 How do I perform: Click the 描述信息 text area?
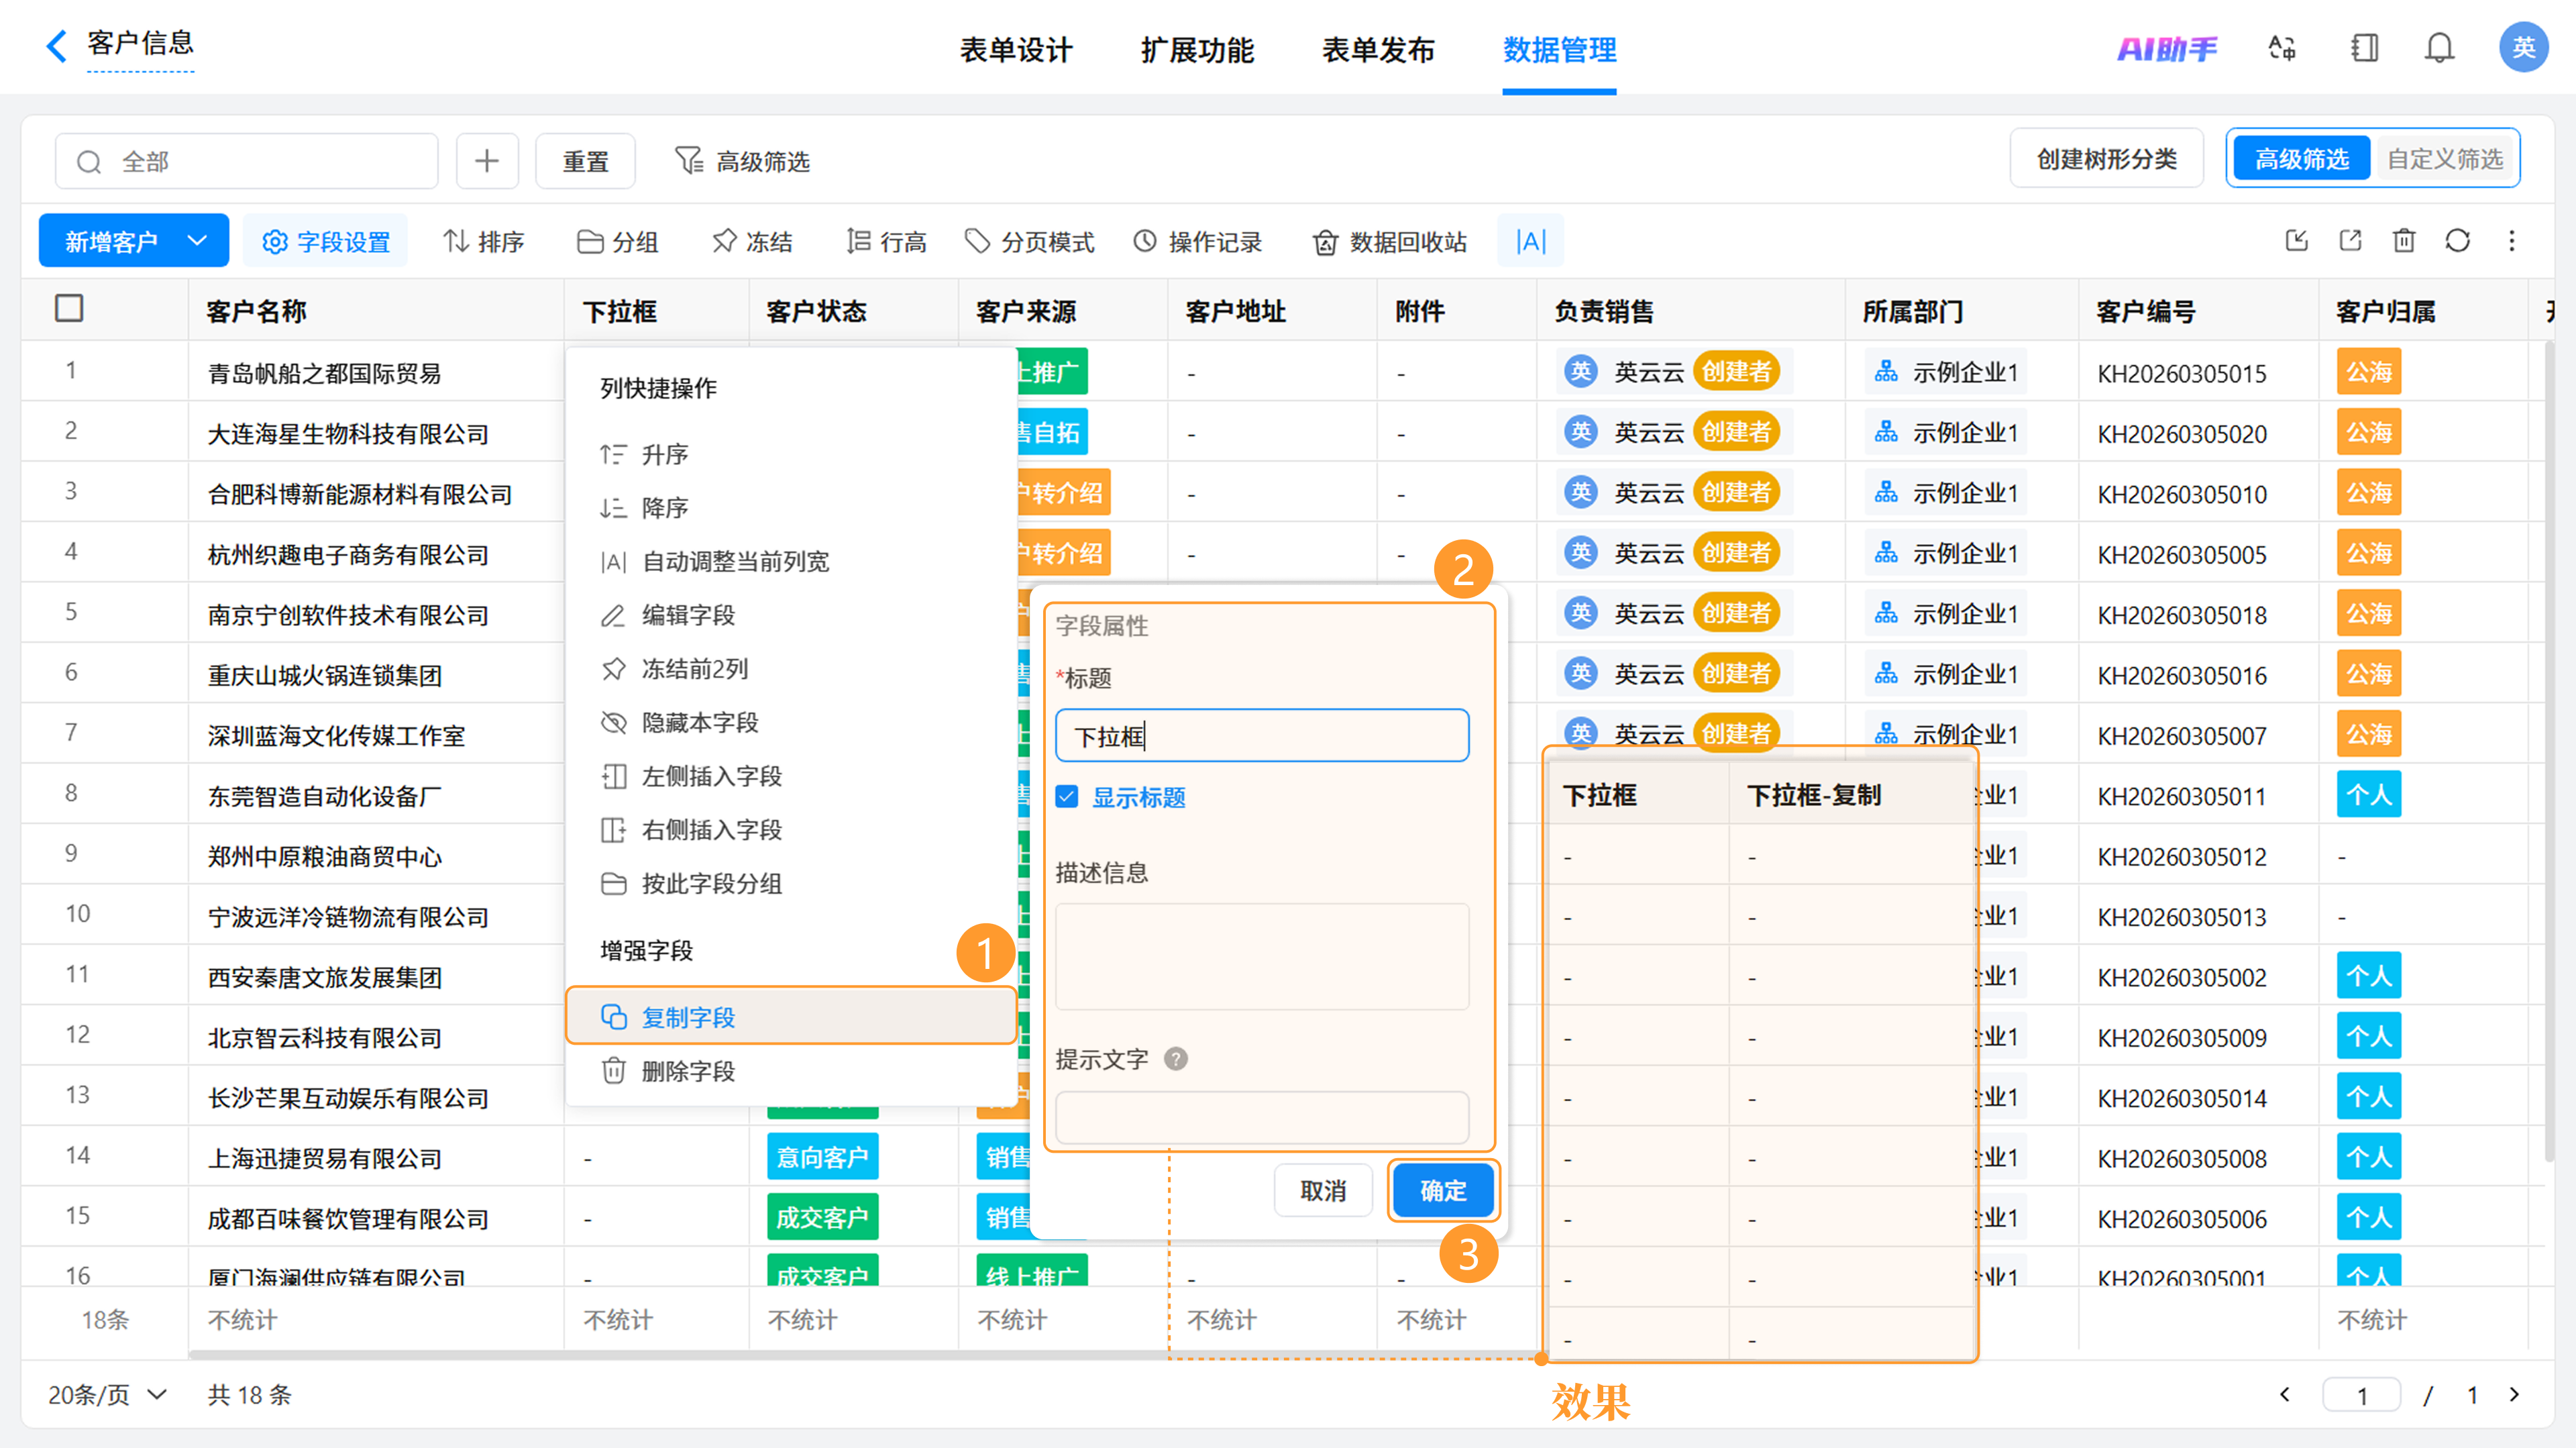click(1262, 956)
